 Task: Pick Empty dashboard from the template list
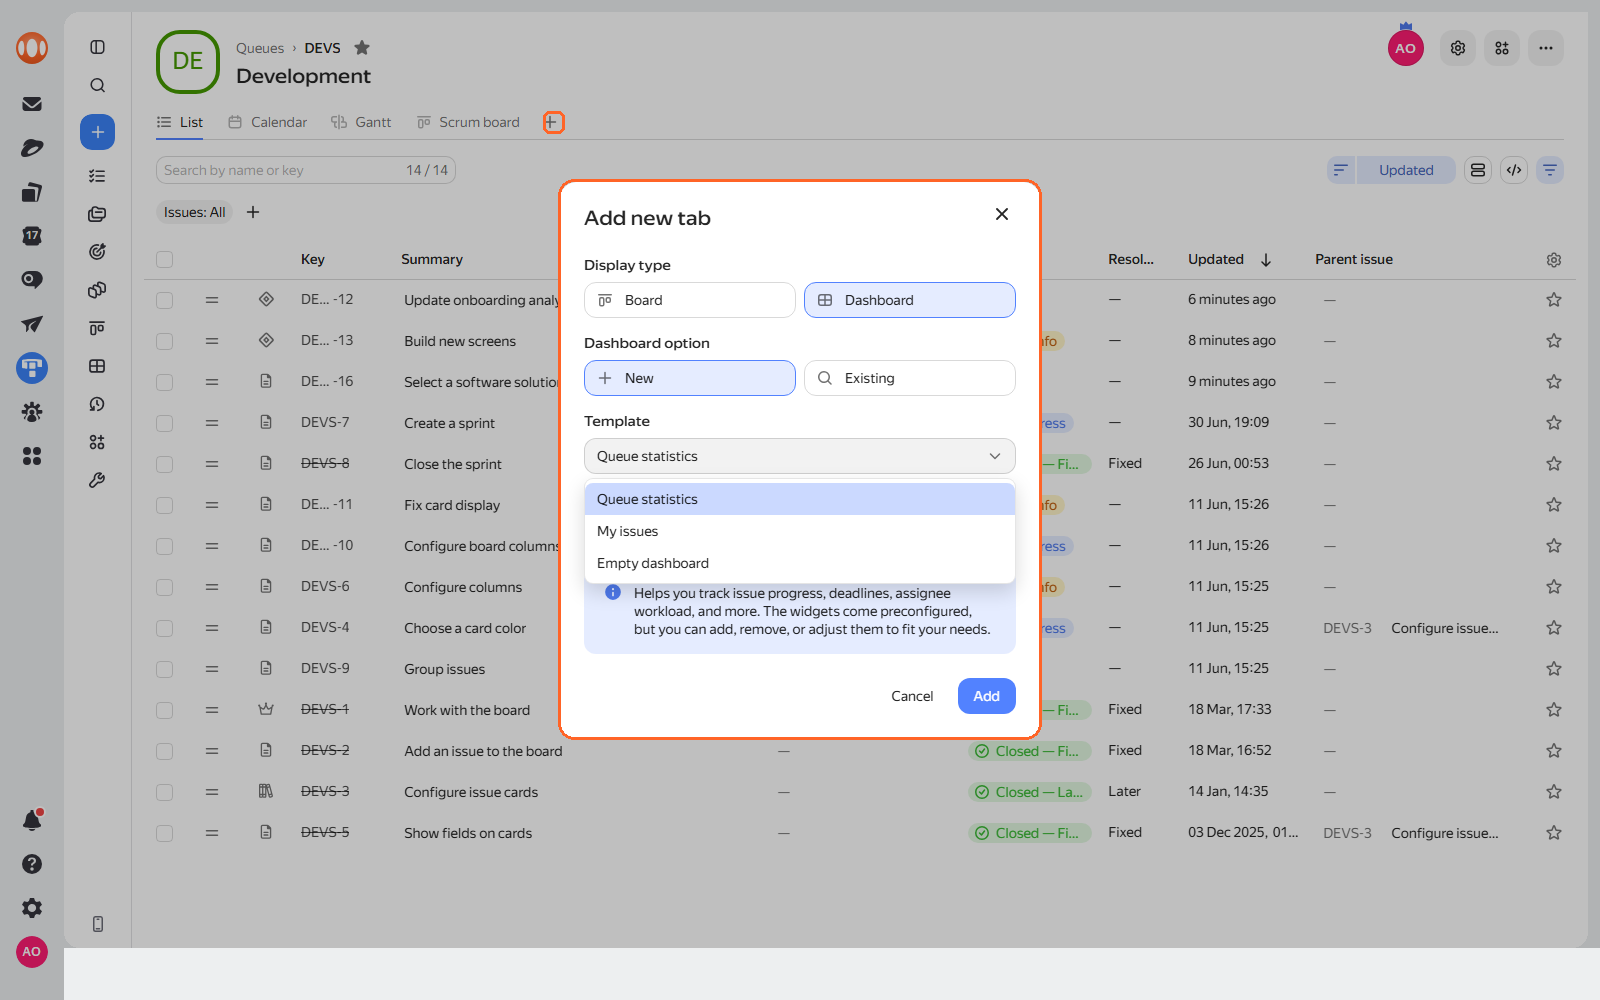[x=800, y=563]
